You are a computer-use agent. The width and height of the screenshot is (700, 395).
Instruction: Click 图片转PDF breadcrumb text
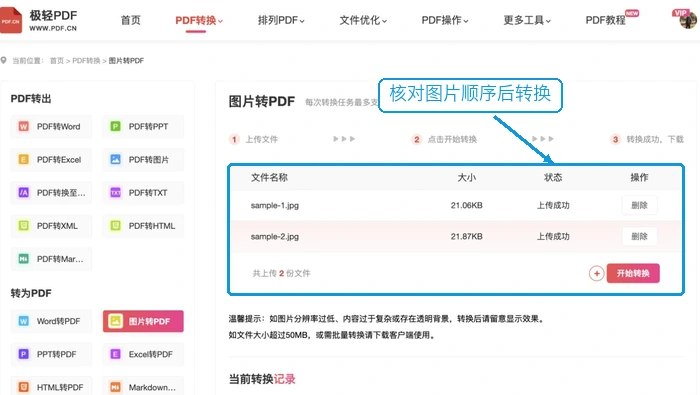pos(126,61)
